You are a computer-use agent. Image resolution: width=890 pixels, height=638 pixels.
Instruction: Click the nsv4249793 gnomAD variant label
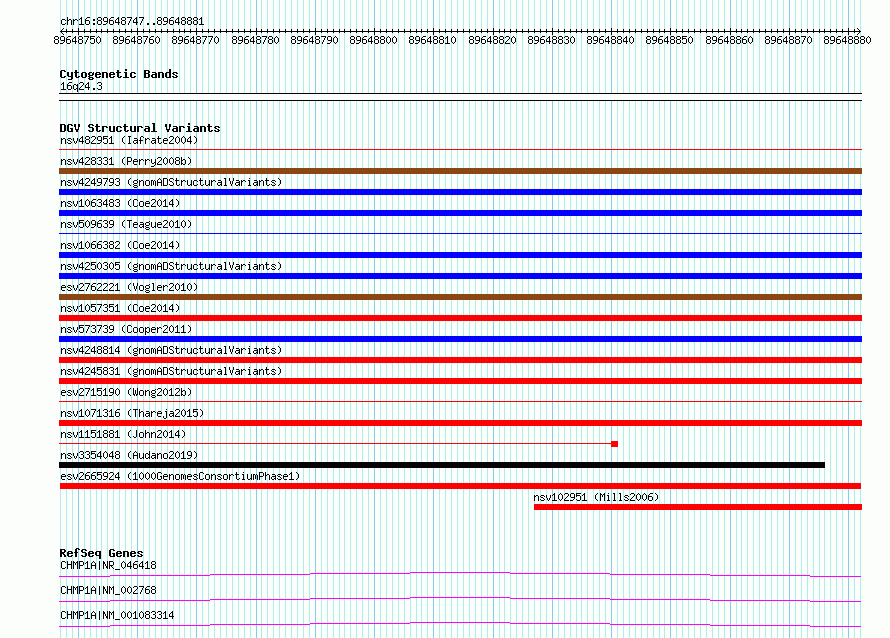click(171, 182)
